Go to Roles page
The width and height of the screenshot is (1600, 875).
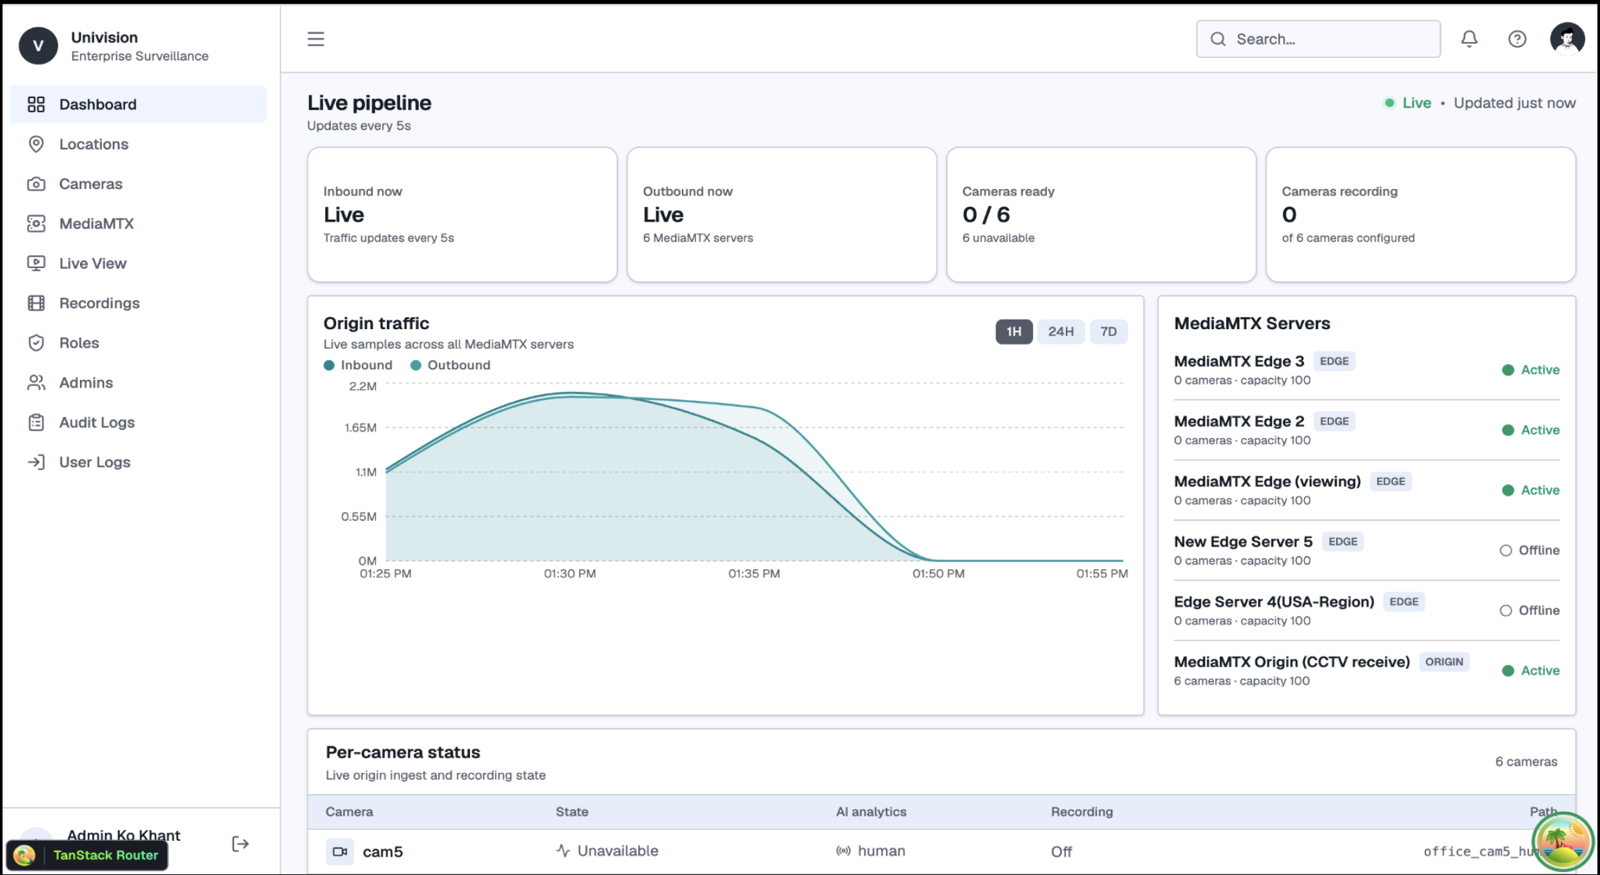pyautogui.click(x=138, y=343)
